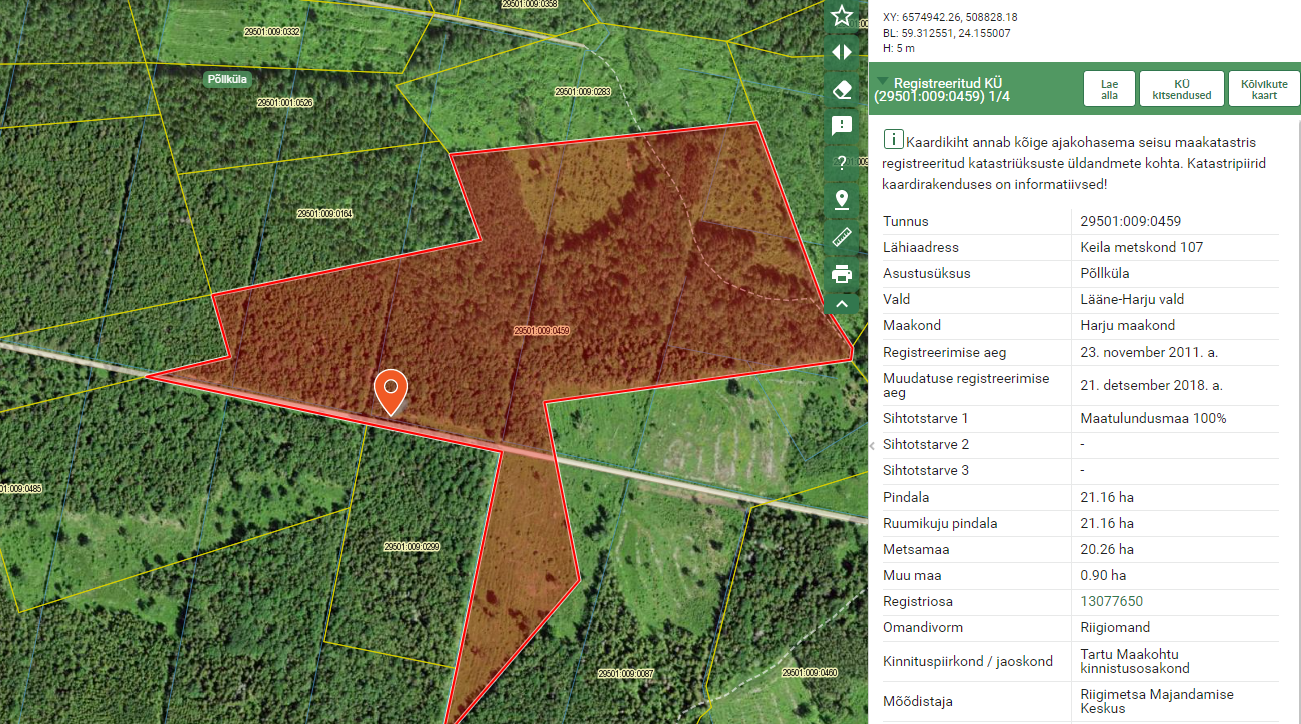This screenshot has width=1301, height=724.
Task: Open the feedback speech bubble tool
Action: 842,126
